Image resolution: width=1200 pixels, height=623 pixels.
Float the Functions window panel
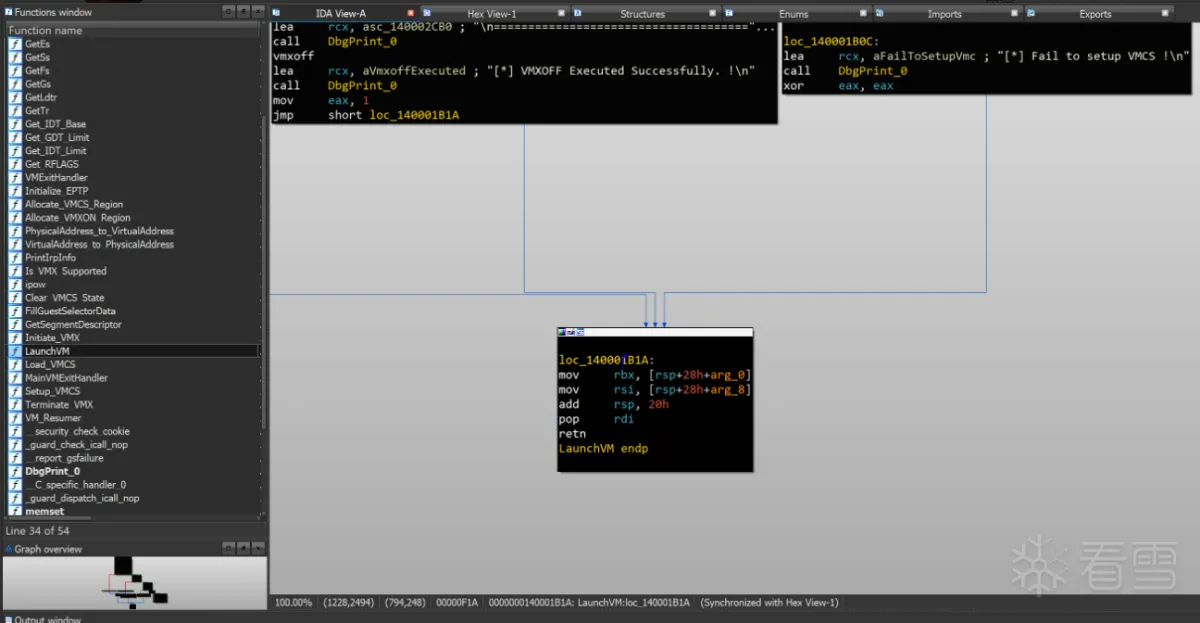[x=228, y=11]
